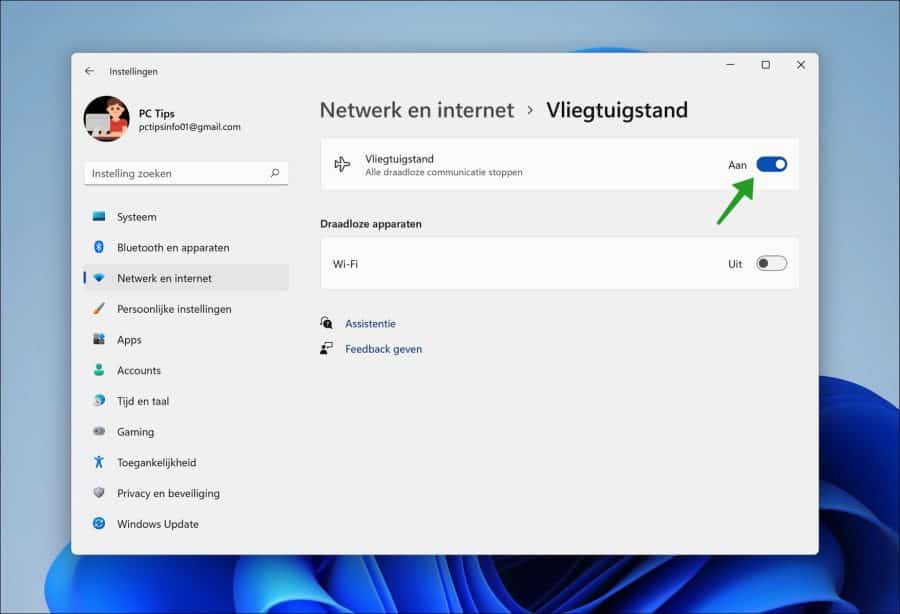The width and height of the screenshot is (900, 614).
Task: Open Toegankelijkheid settings
Action: coord(186,463)
